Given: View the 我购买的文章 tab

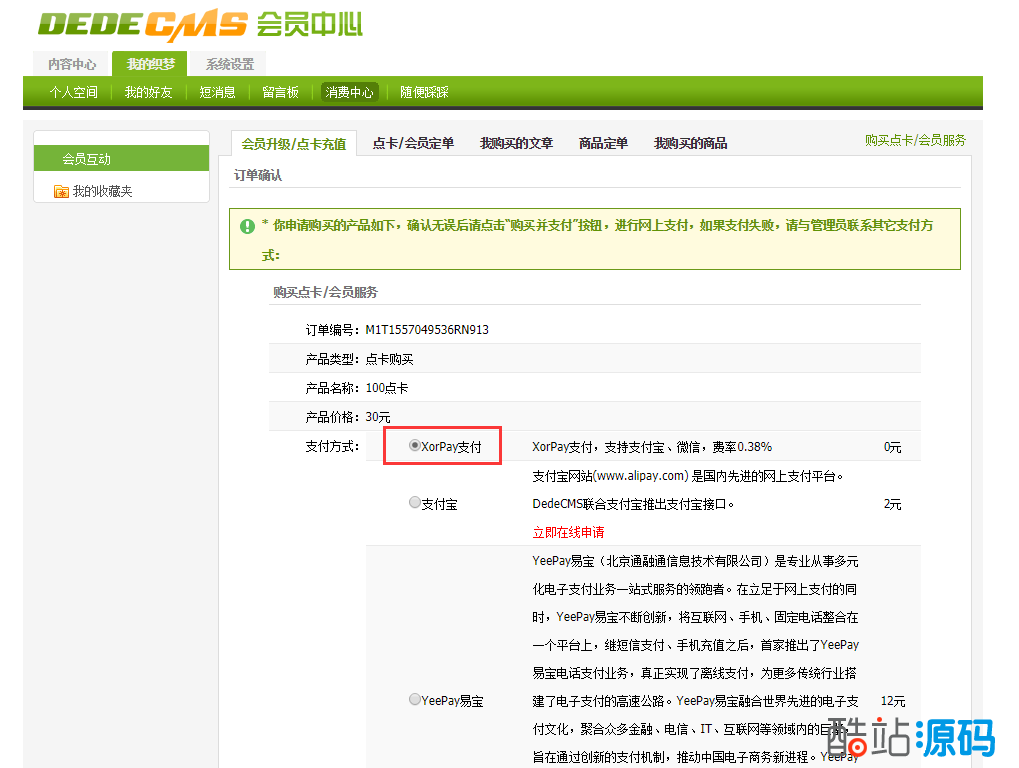Looking at the screenshot, I should point(516,143).
